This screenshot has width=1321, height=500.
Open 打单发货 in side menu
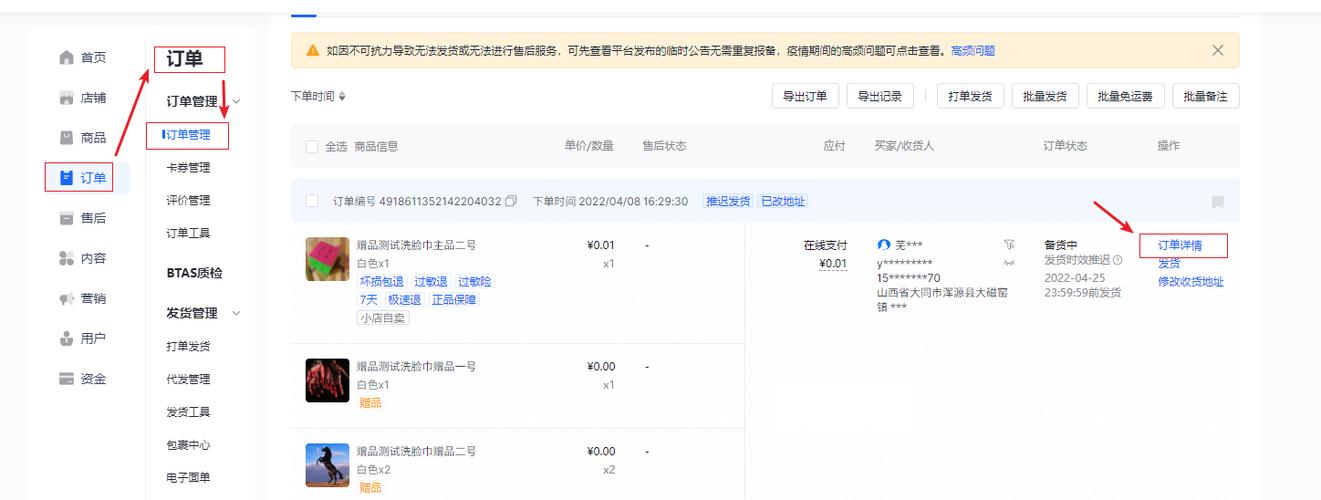188,346
